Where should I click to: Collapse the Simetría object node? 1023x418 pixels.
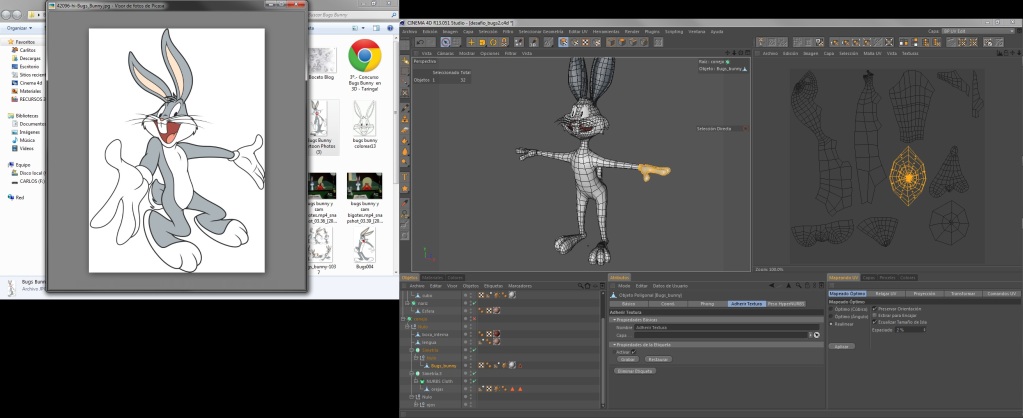tap(412, 350)
